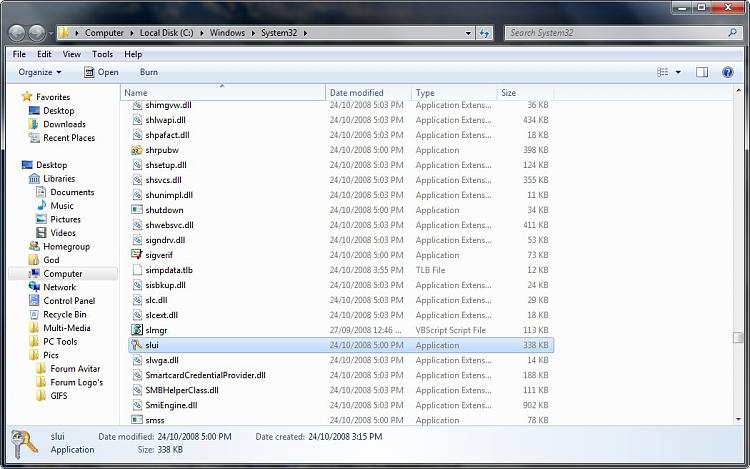750x469 pixels.
Task: Go forward with the Forward arrow button
Action: click(37, 33)
